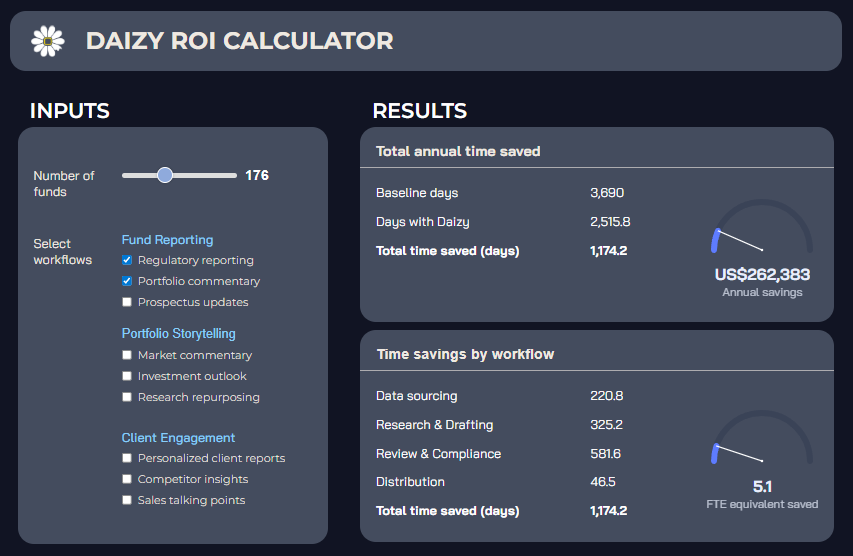The height and width of the screenshot is (556, 853).
Task: Enable the Prospectus updates checkbox
Action: [127, 302]
